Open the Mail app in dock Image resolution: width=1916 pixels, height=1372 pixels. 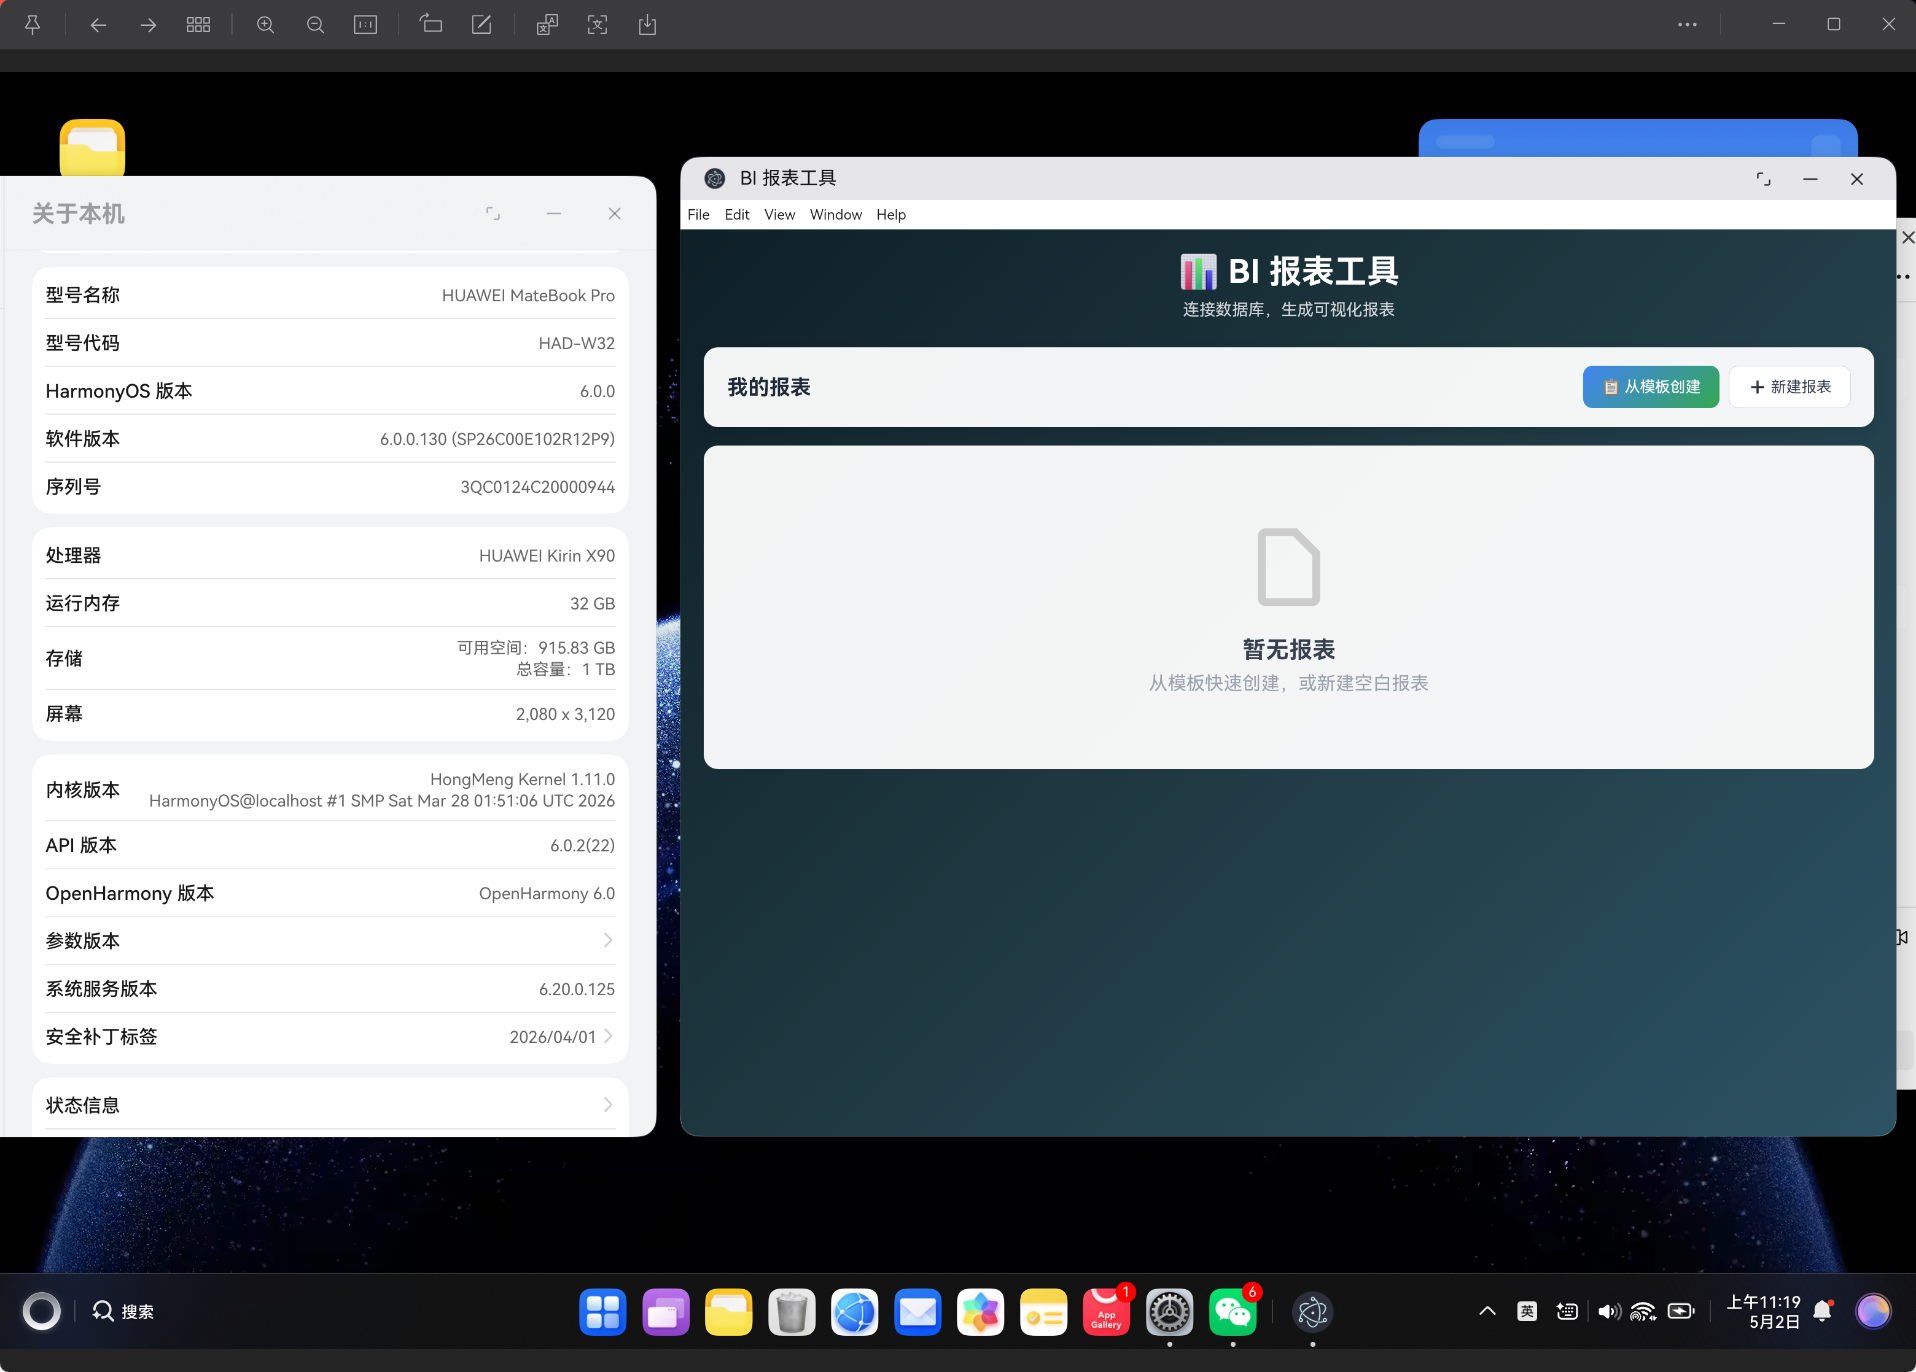(918, 1312)
